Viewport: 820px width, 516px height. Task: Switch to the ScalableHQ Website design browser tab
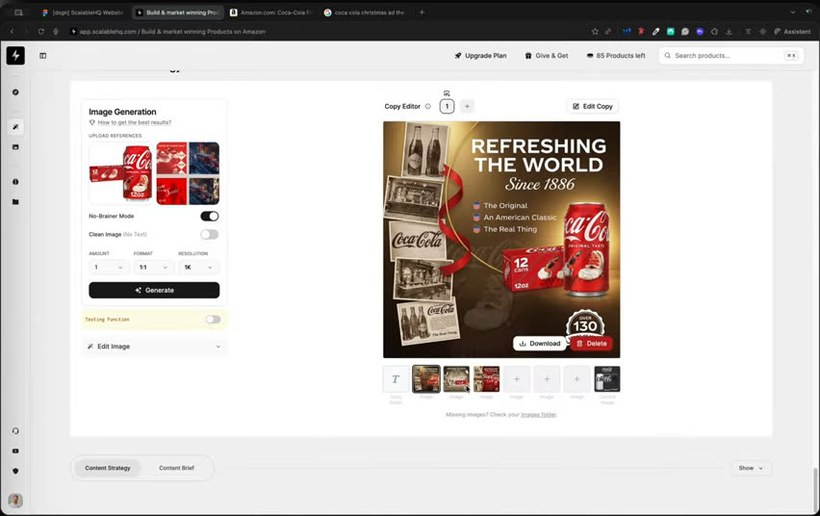pos(83,12)
